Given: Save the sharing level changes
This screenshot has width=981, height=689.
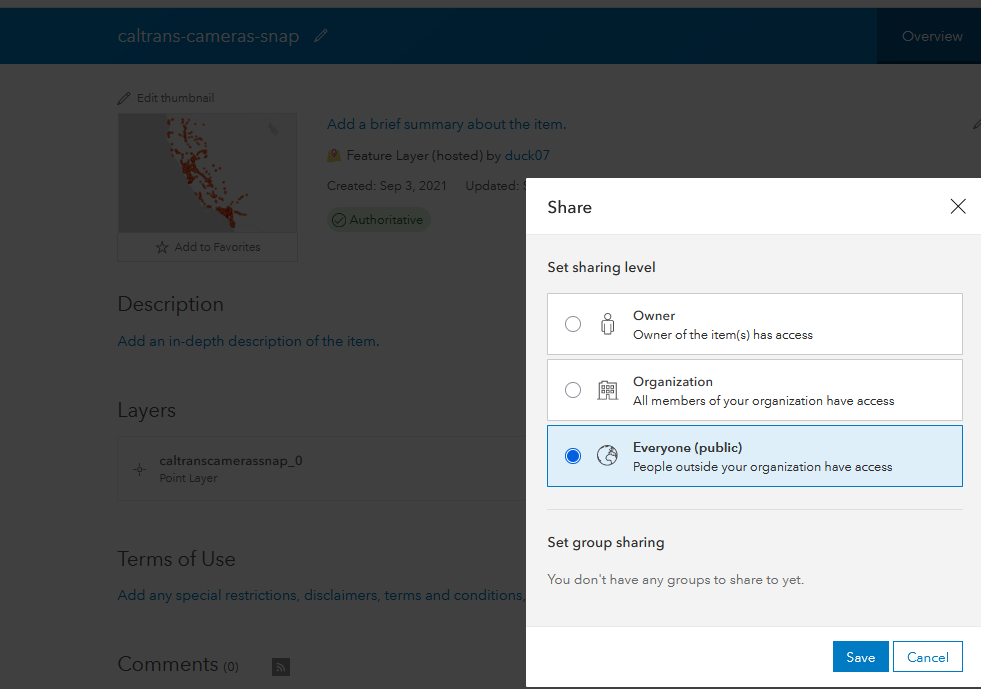Looking at the screenshot, I should [x=860, y=657].
